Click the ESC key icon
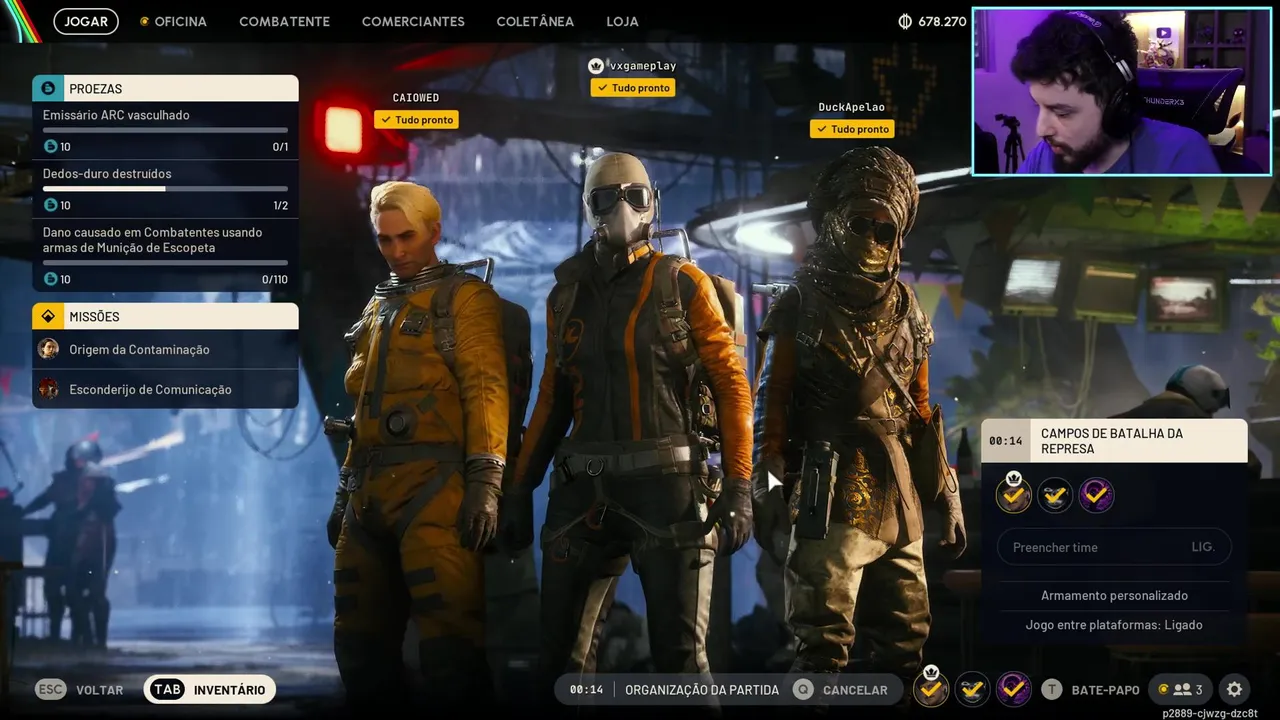 pyautogui.click(x=51, y=689)
